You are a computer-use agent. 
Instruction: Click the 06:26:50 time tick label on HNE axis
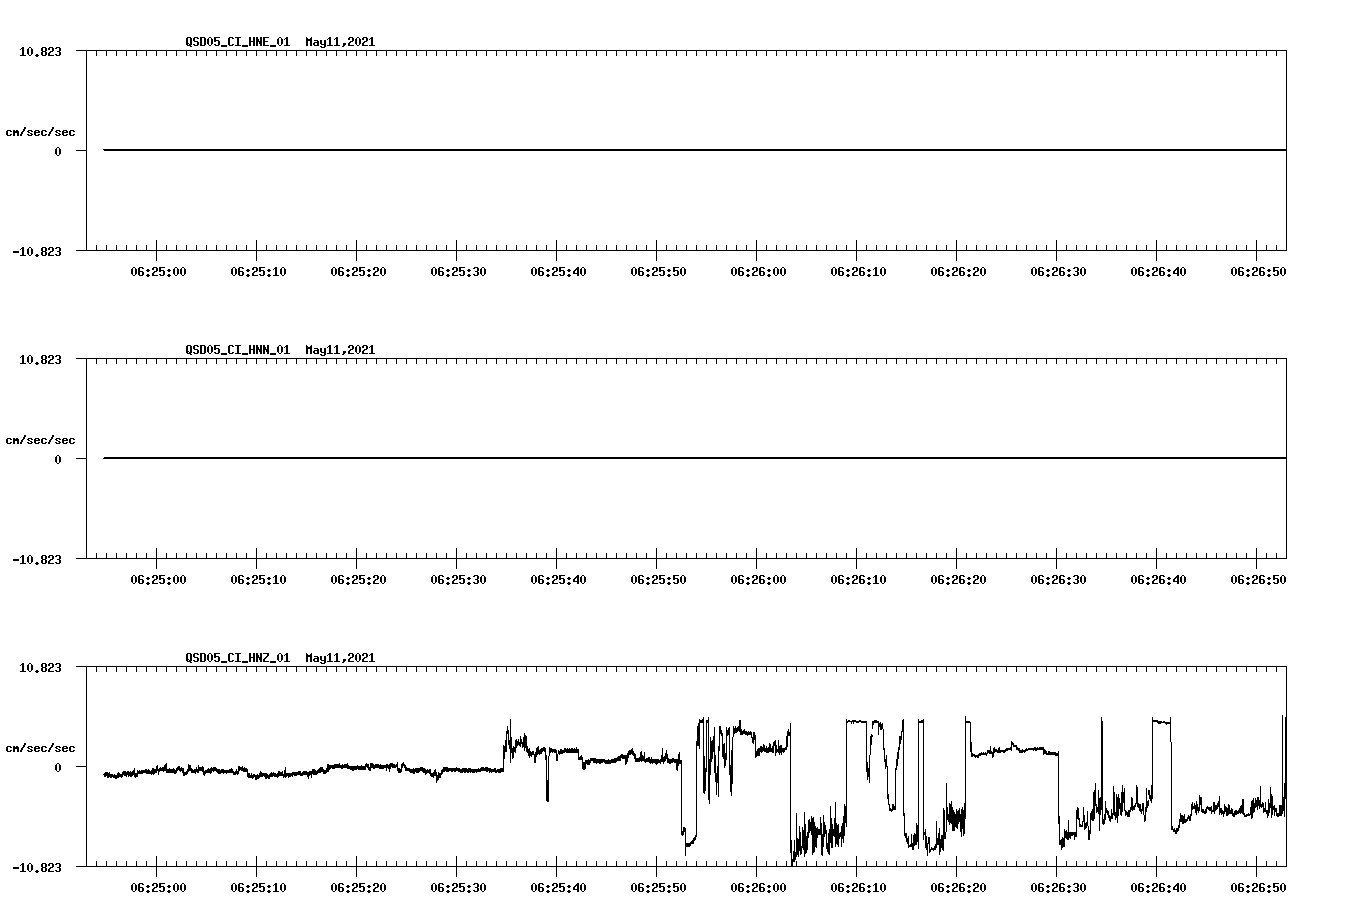coord(1258,270)
